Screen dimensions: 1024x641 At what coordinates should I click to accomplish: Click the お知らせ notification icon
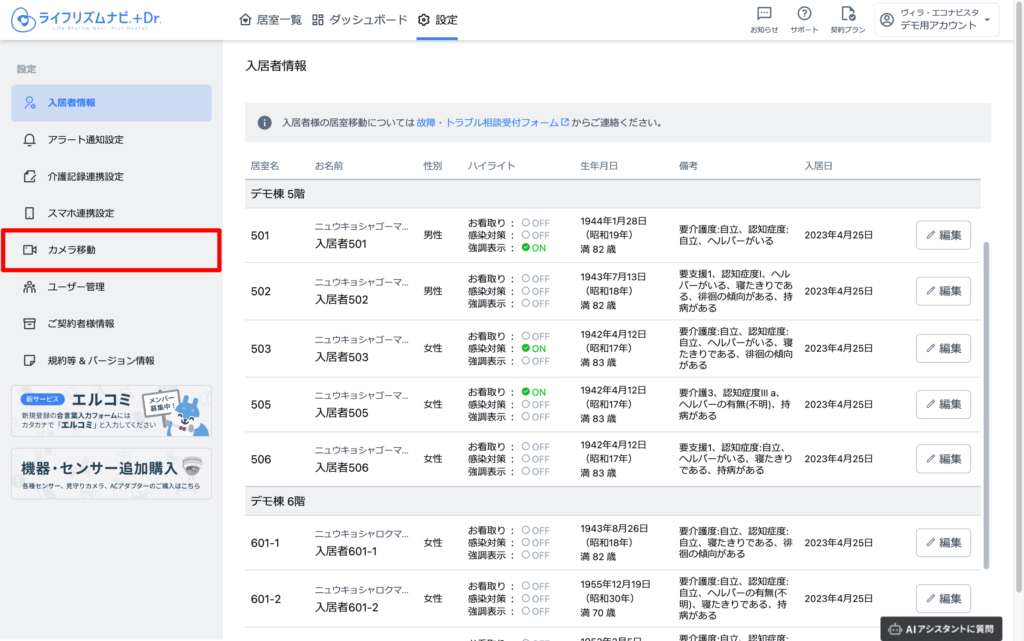(x=764, y=19)
